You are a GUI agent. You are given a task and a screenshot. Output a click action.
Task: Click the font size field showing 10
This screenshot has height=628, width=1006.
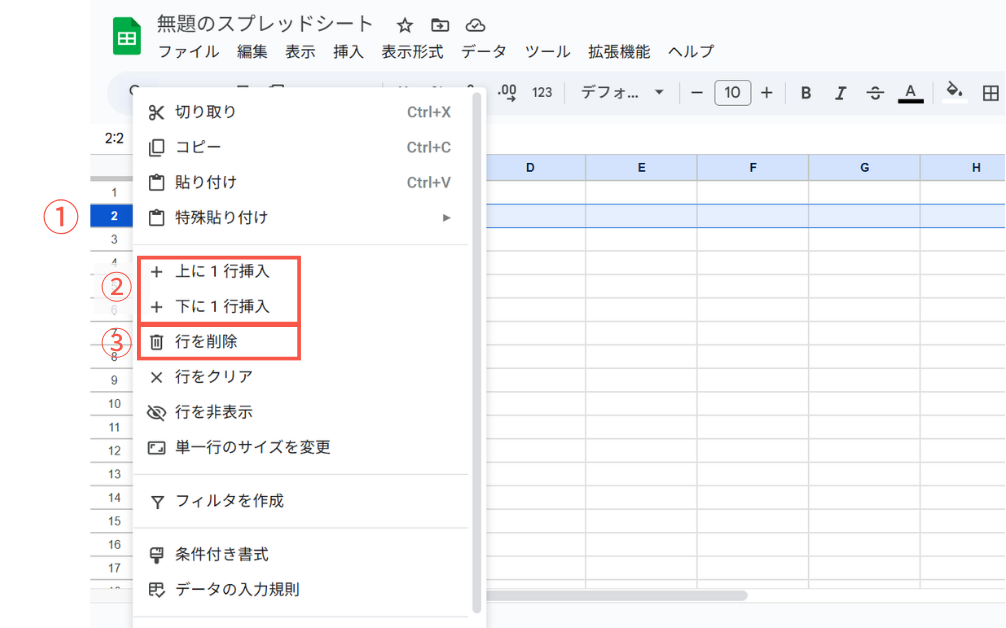point(732,92)
